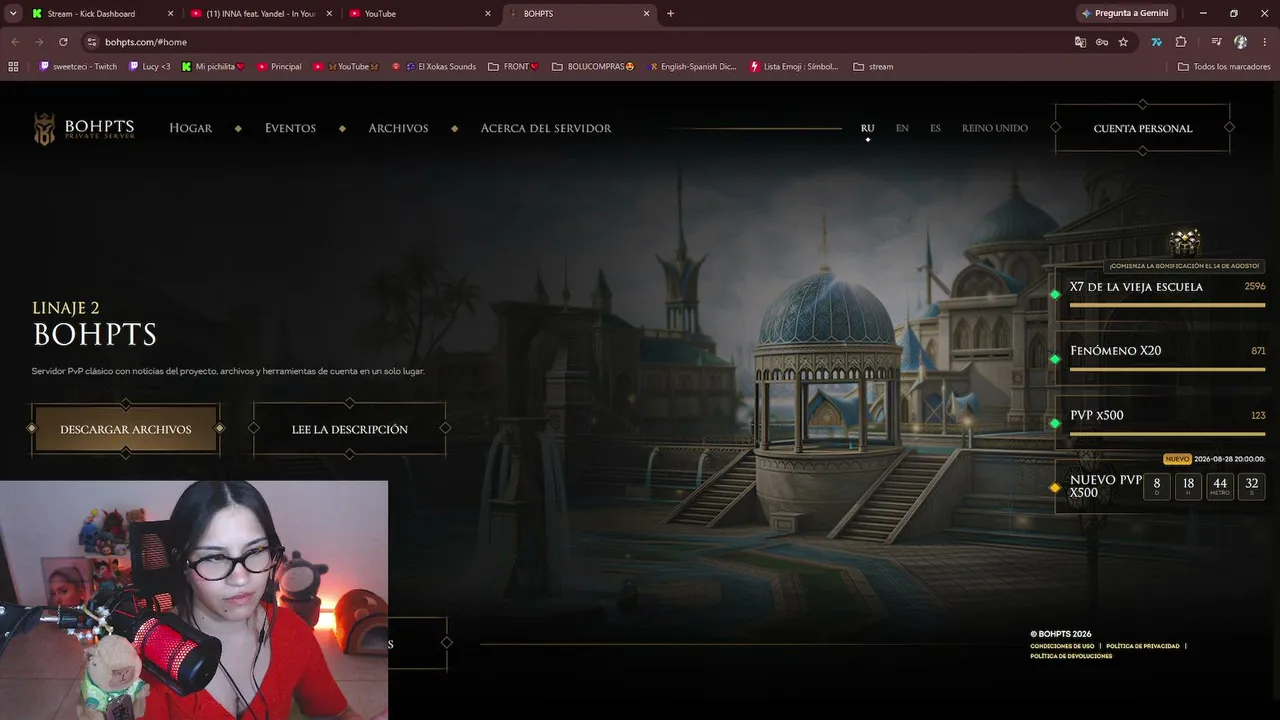Reload the page with the refresh icon
1280x720 pixels.
(x=63, y=42)
